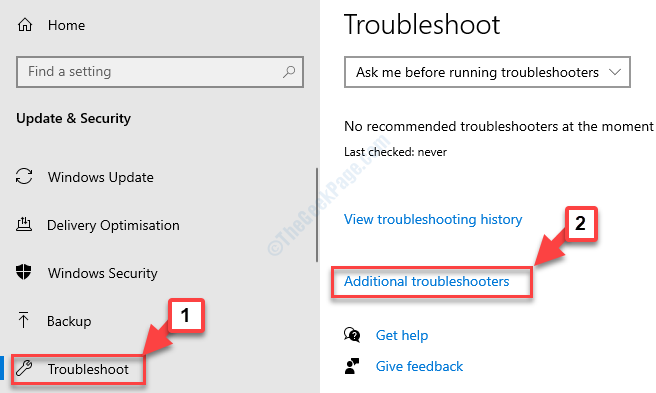The height and width of the screenshot is (393, 656).
Task: Click the Windows Update circular arrows icon
Action: (24, 176)
